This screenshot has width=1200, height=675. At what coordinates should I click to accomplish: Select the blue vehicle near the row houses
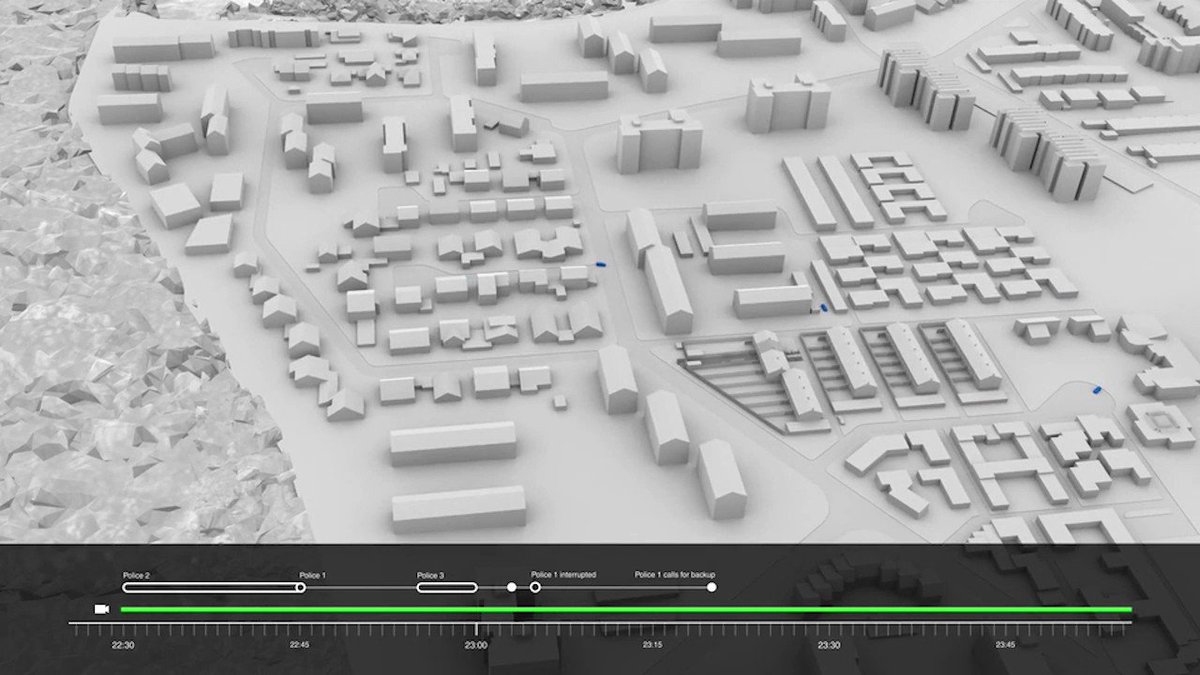pyautogui.click(x=601, y=263)
